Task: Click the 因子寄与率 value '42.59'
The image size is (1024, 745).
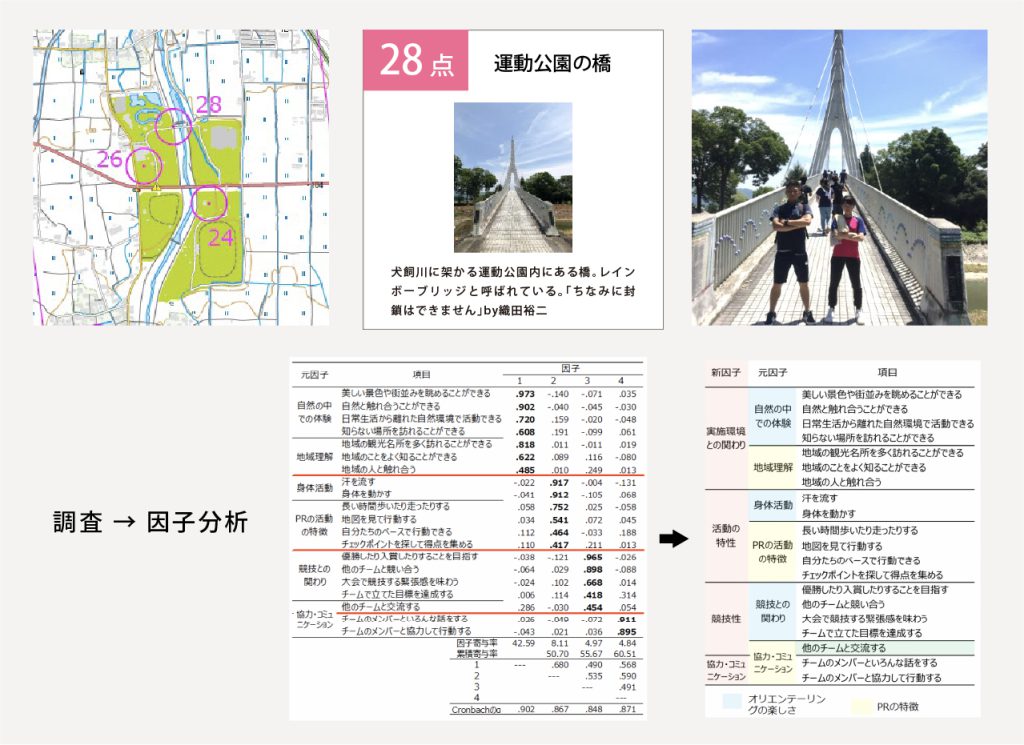Action: pyautogui.click(x=524, y=643)
